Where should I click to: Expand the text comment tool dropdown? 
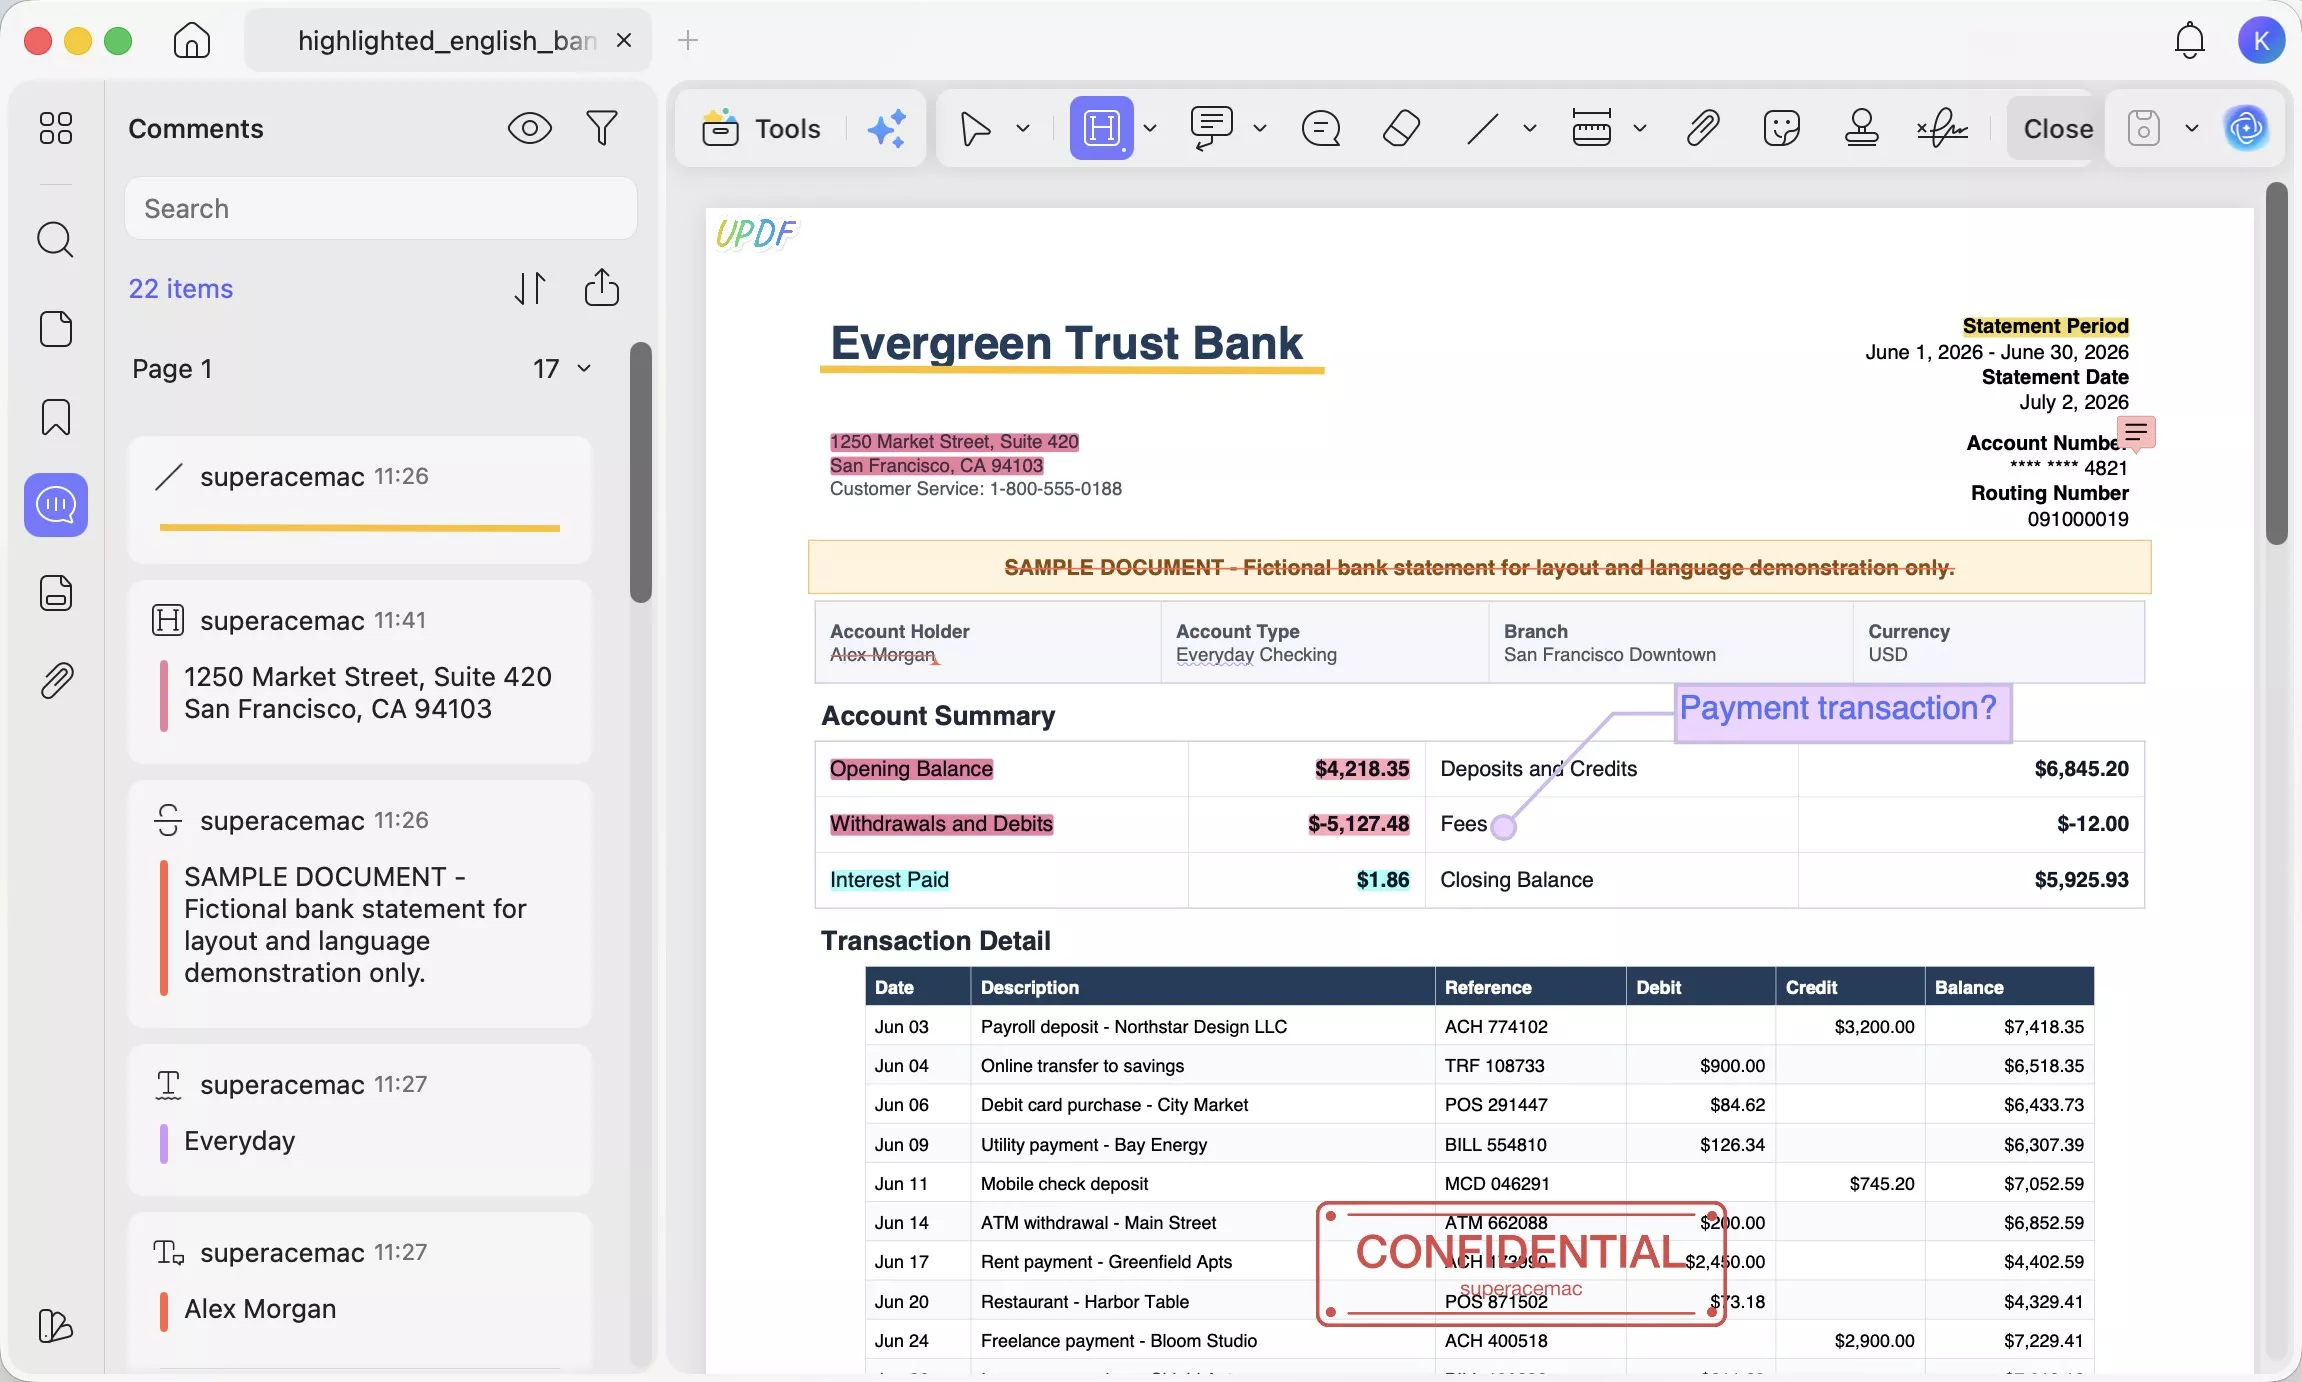[1260, 128]
